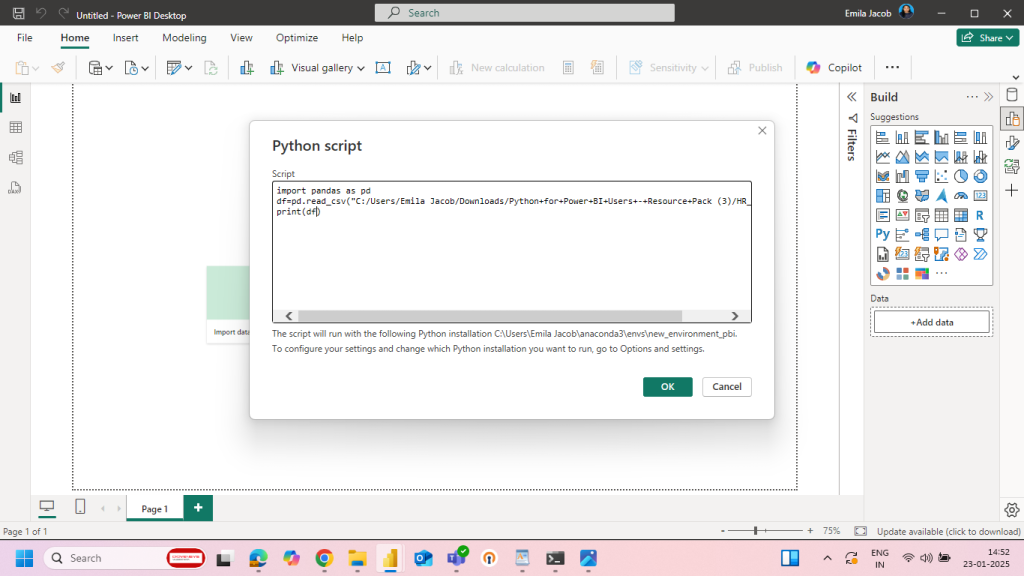
Task: Select the funnel chart visual
Action: coord(921,176)
